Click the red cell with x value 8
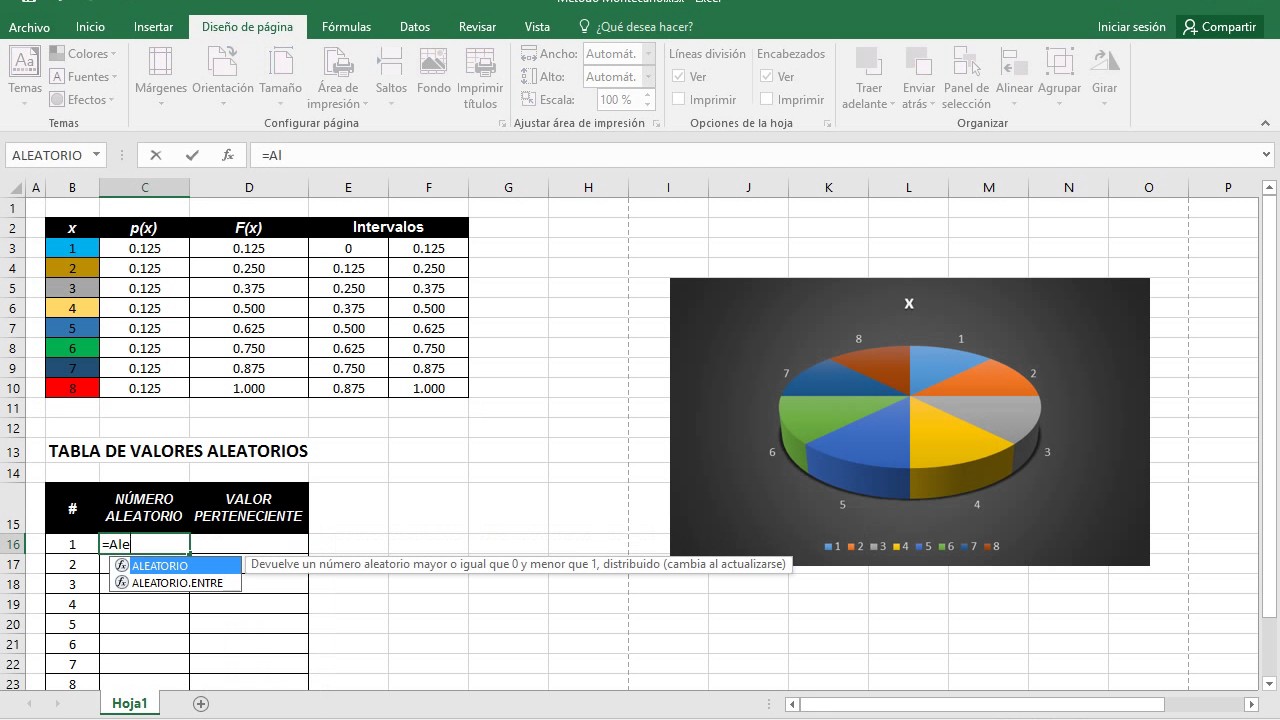This screenshot has height=720, width=1280. pos(72,388)
